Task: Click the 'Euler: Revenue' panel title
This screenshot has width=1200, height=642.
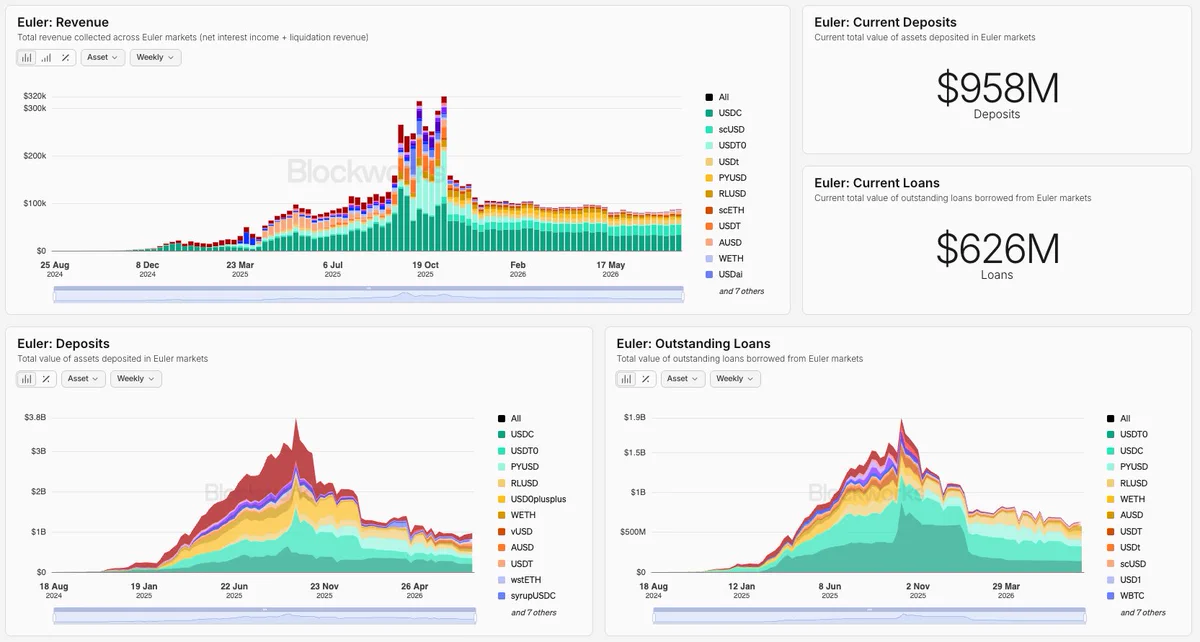Action: click(63, 22)
